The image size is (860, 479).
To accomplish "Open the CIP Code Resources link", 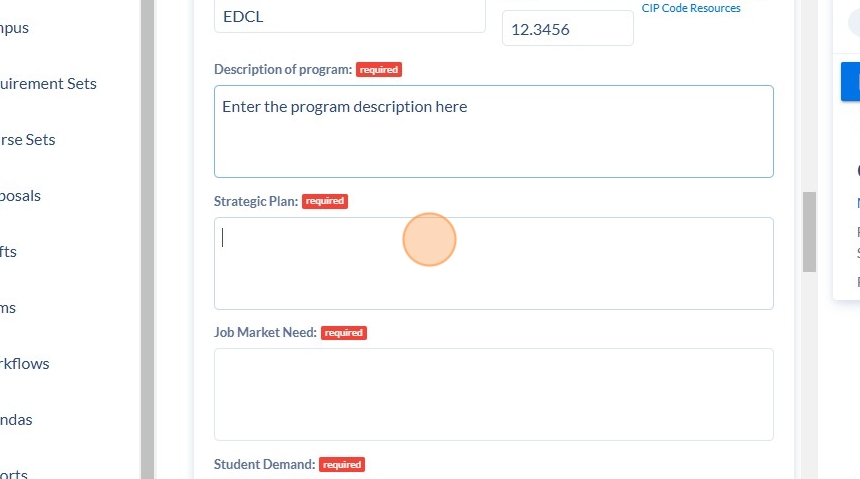I will click(x=691, y=8).
